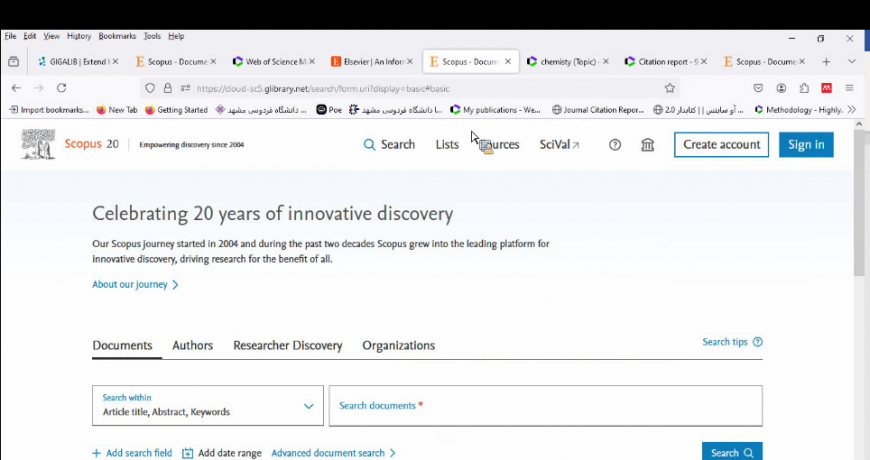Screen dimensions: 870x460
Task: Open the tracking protection shield icon
Action: [x=150, y=88]
